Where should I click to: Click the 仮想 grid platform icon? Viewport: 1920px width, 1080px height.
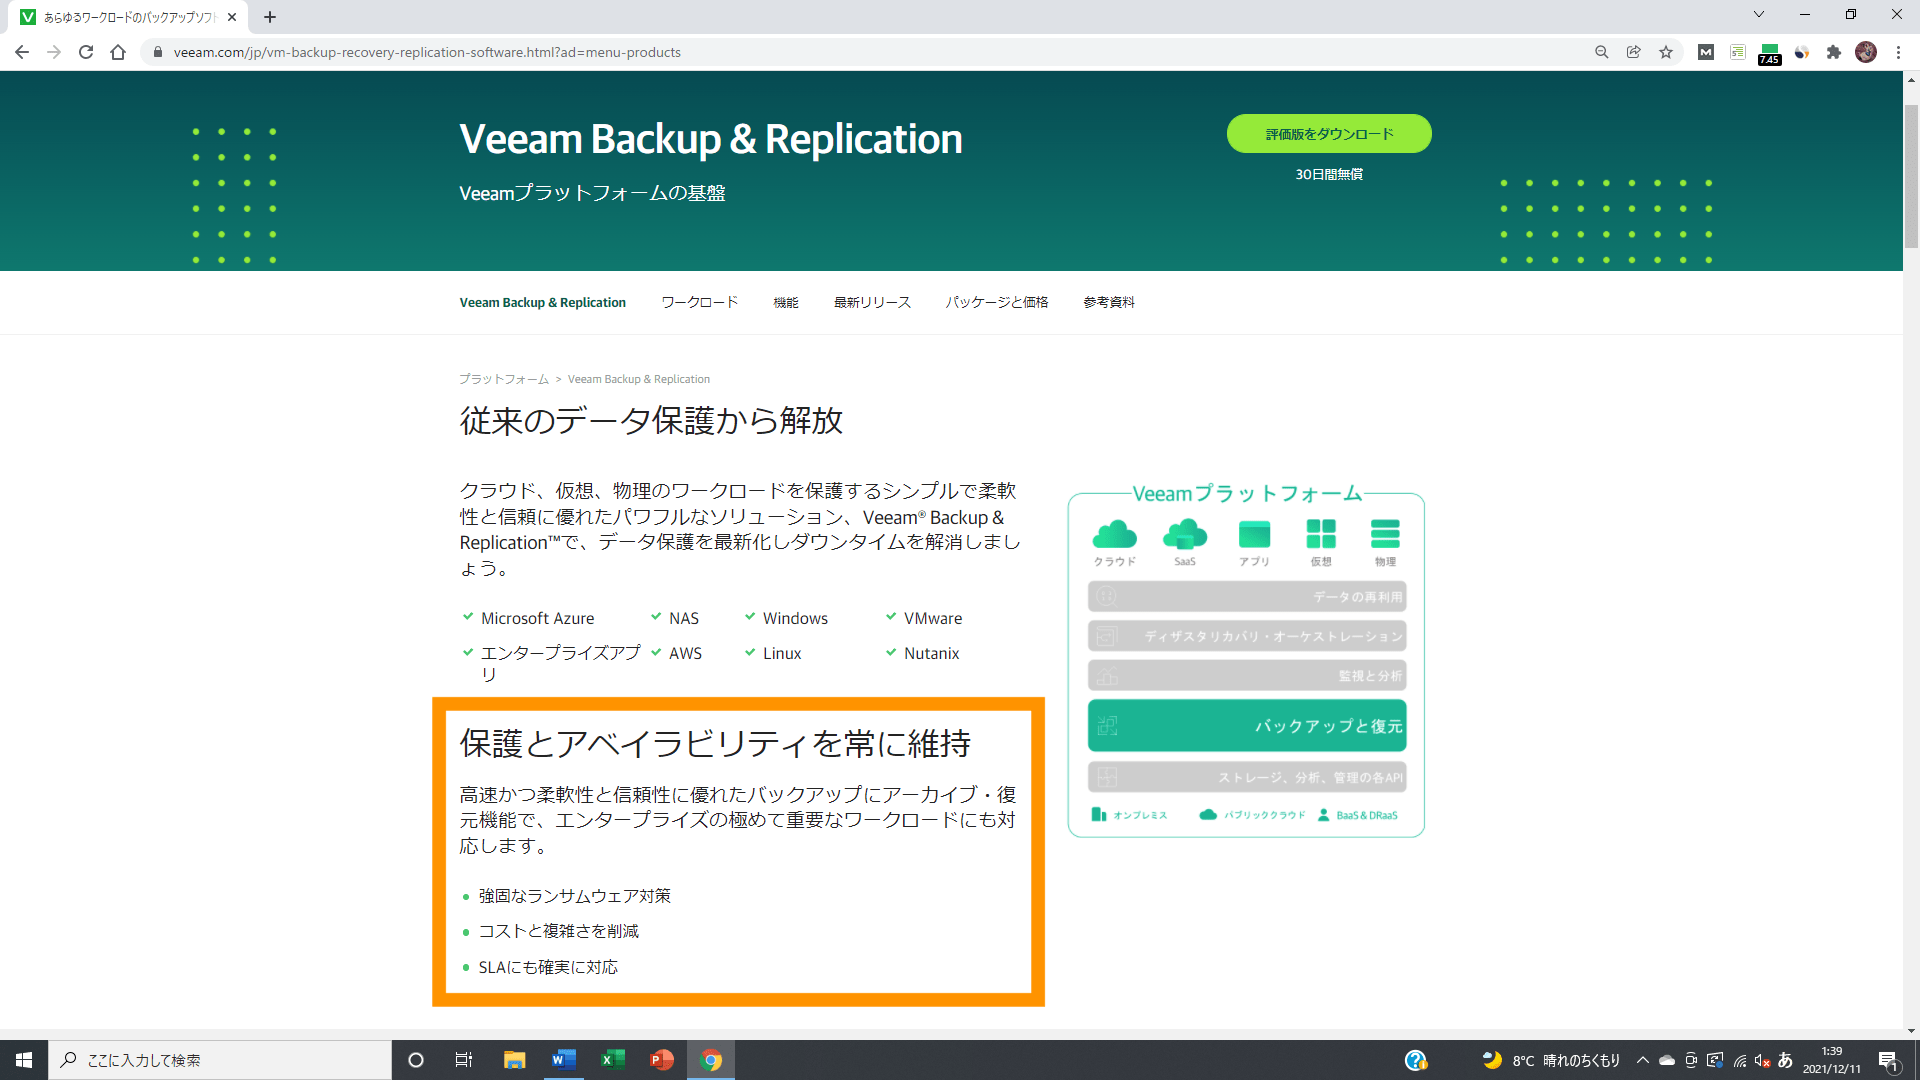point(1321,535)
